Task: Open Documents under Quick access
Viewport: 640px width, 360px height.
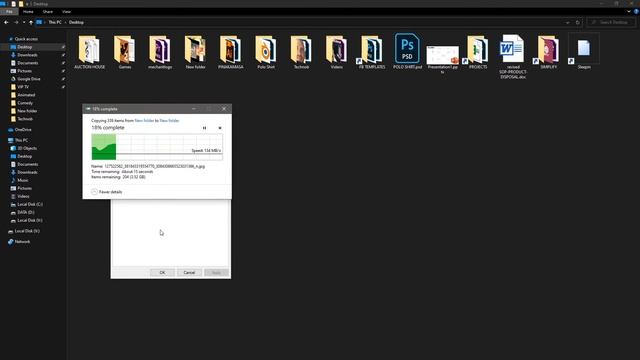Action: click(x=28, y=63)
